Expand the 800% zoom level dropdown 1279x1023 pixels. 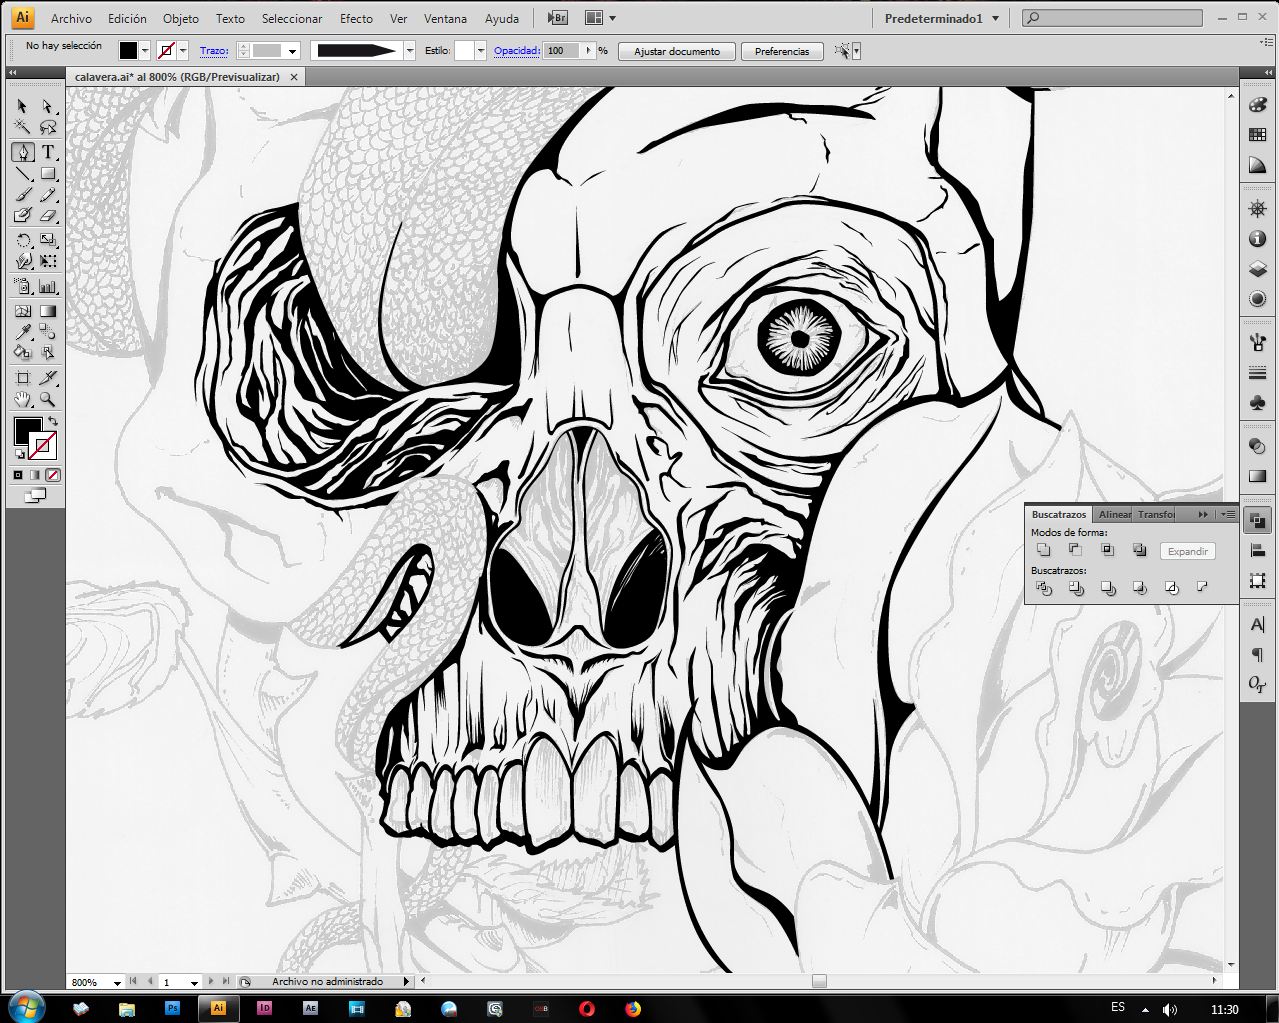117,982
